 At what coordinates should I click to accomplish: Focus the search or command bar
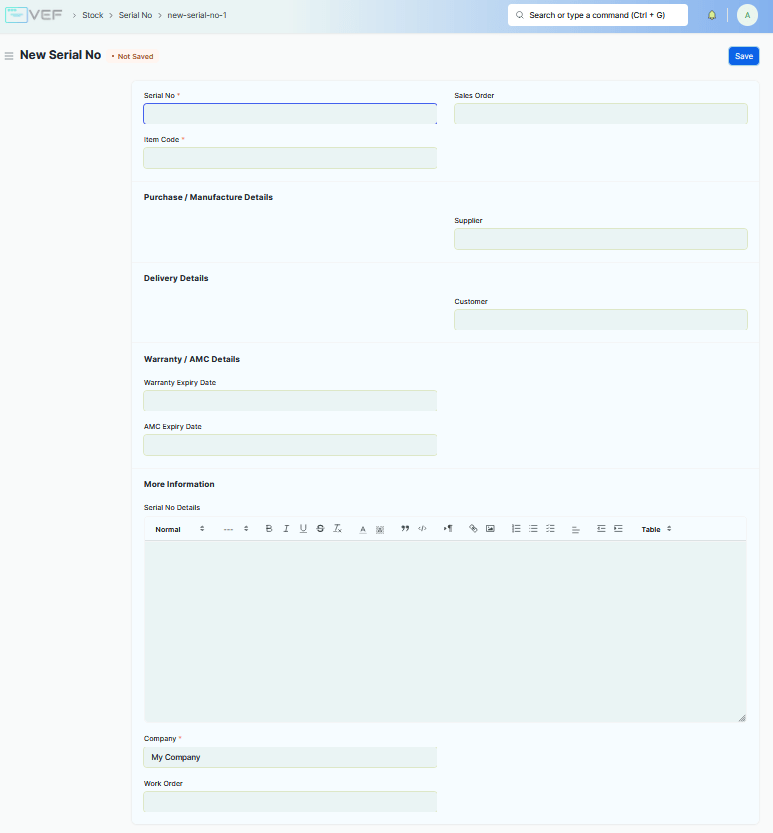tap(598, 15)
